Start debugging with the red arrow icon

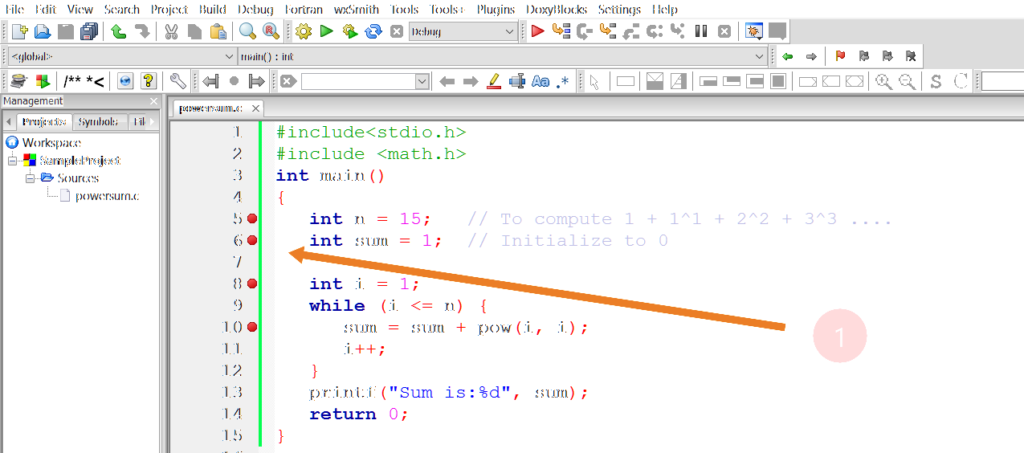pyautogui.click(x=537, y=31)
